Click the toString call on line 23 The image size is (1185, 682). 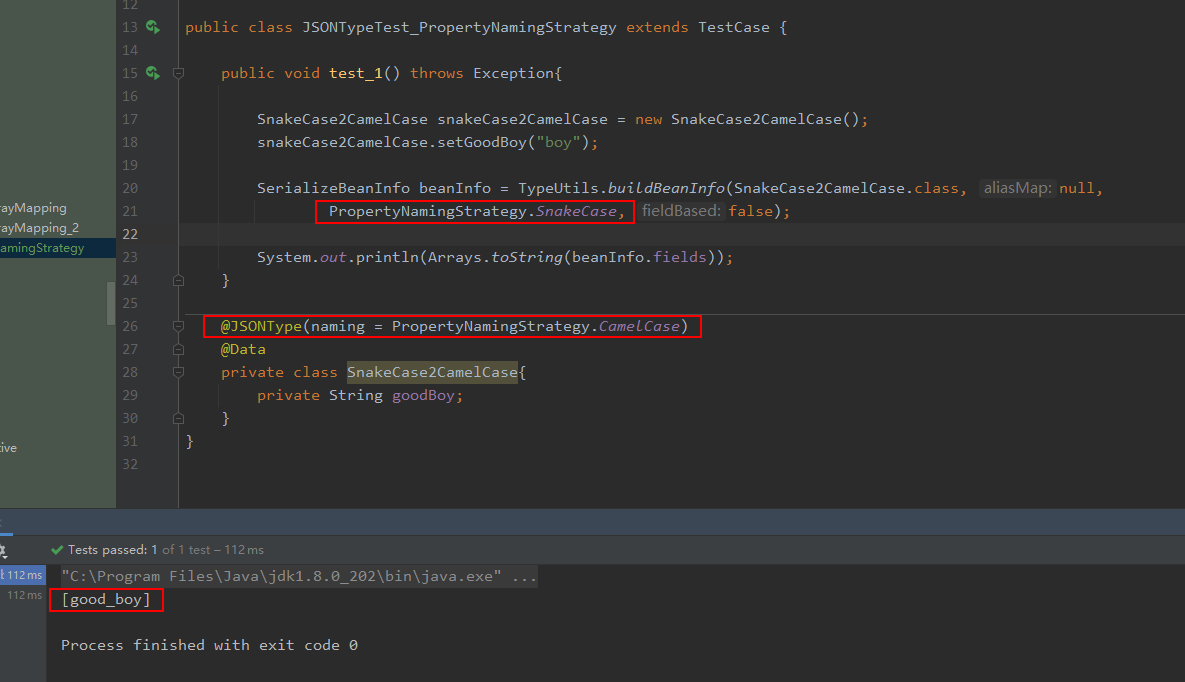coord(527,257)
